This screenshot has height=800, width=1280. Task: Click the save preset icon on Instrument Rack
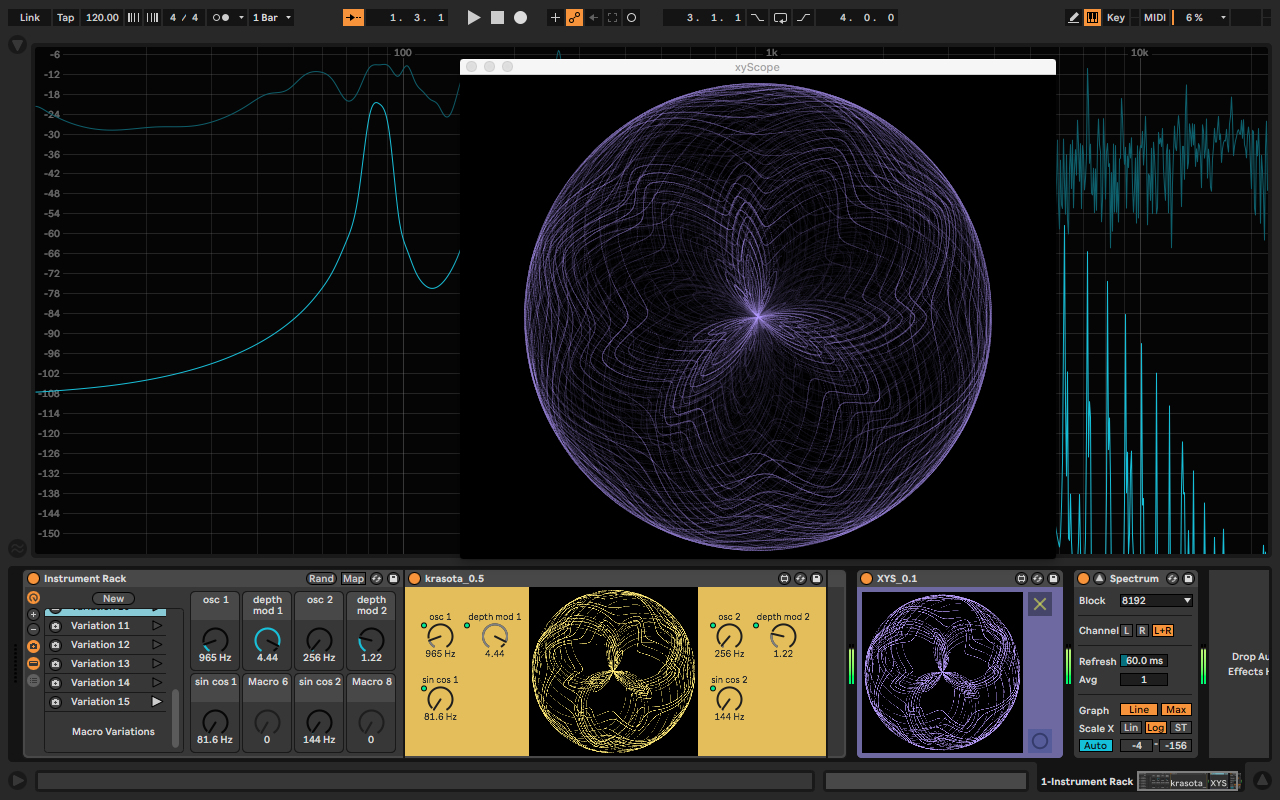coord(392,579)
